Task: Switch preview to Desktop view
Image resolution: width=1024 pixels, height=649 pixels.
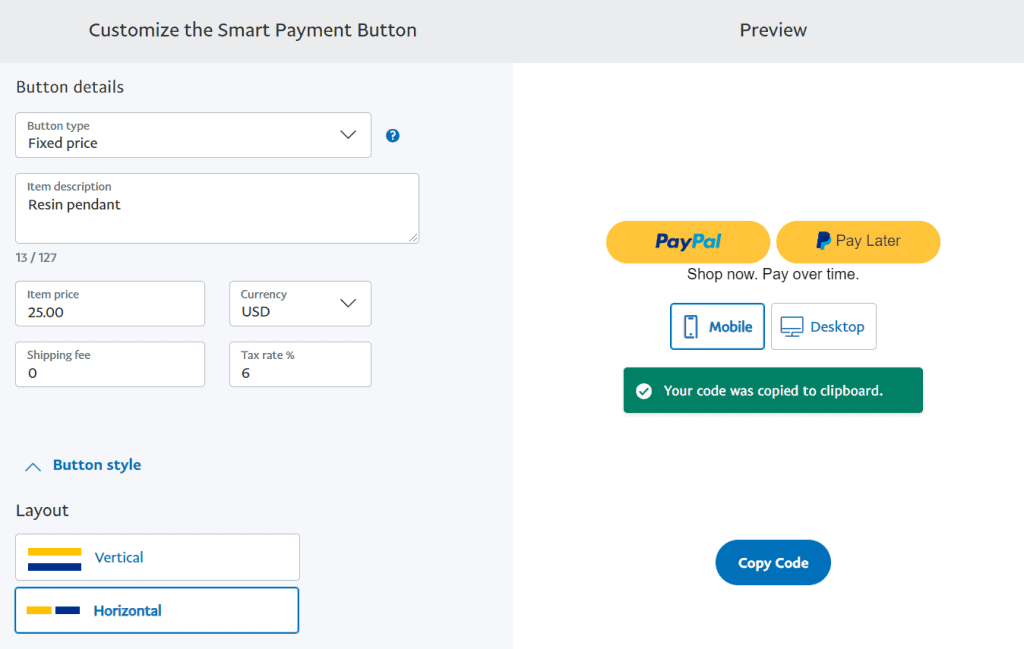Action: (824, 326)
